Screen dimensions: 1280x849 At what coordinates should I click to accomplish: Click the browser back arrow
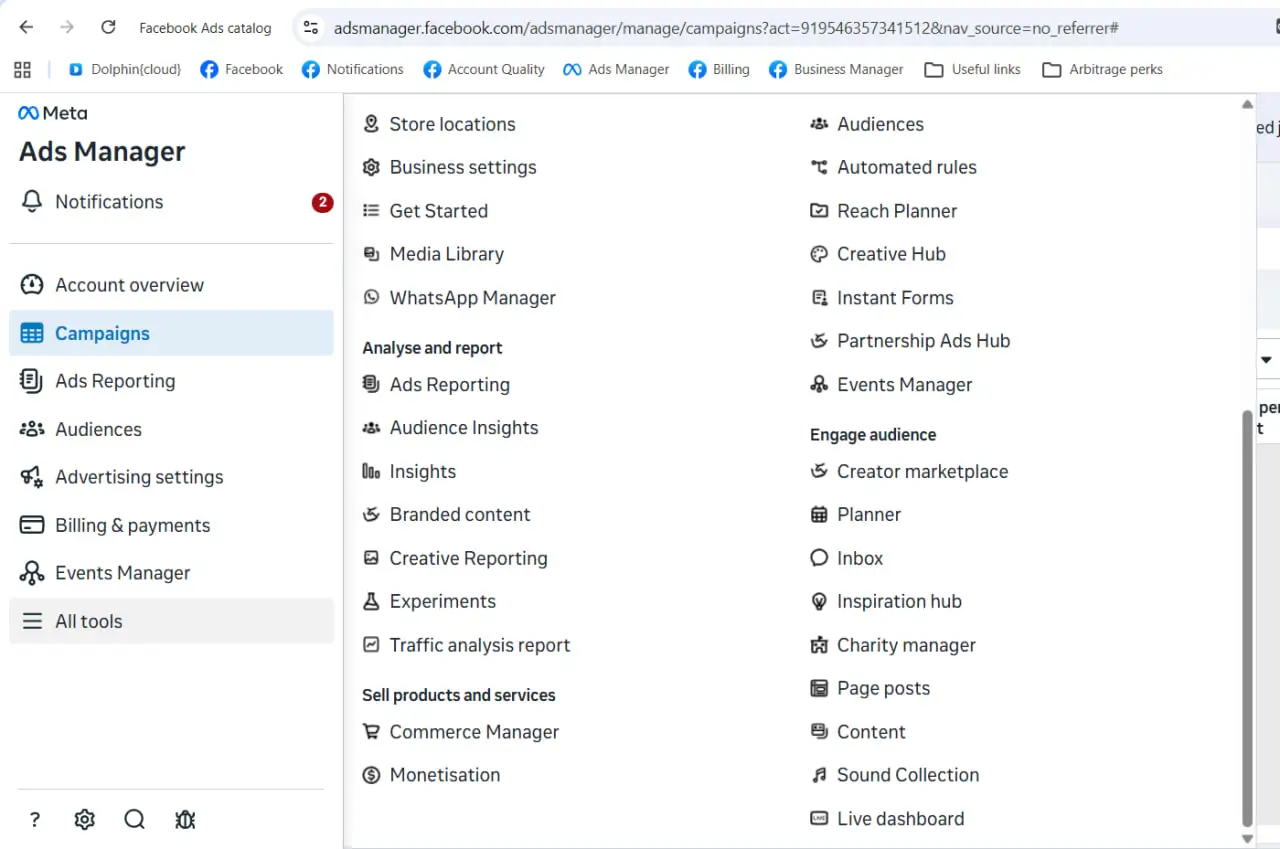pos(27,28)
